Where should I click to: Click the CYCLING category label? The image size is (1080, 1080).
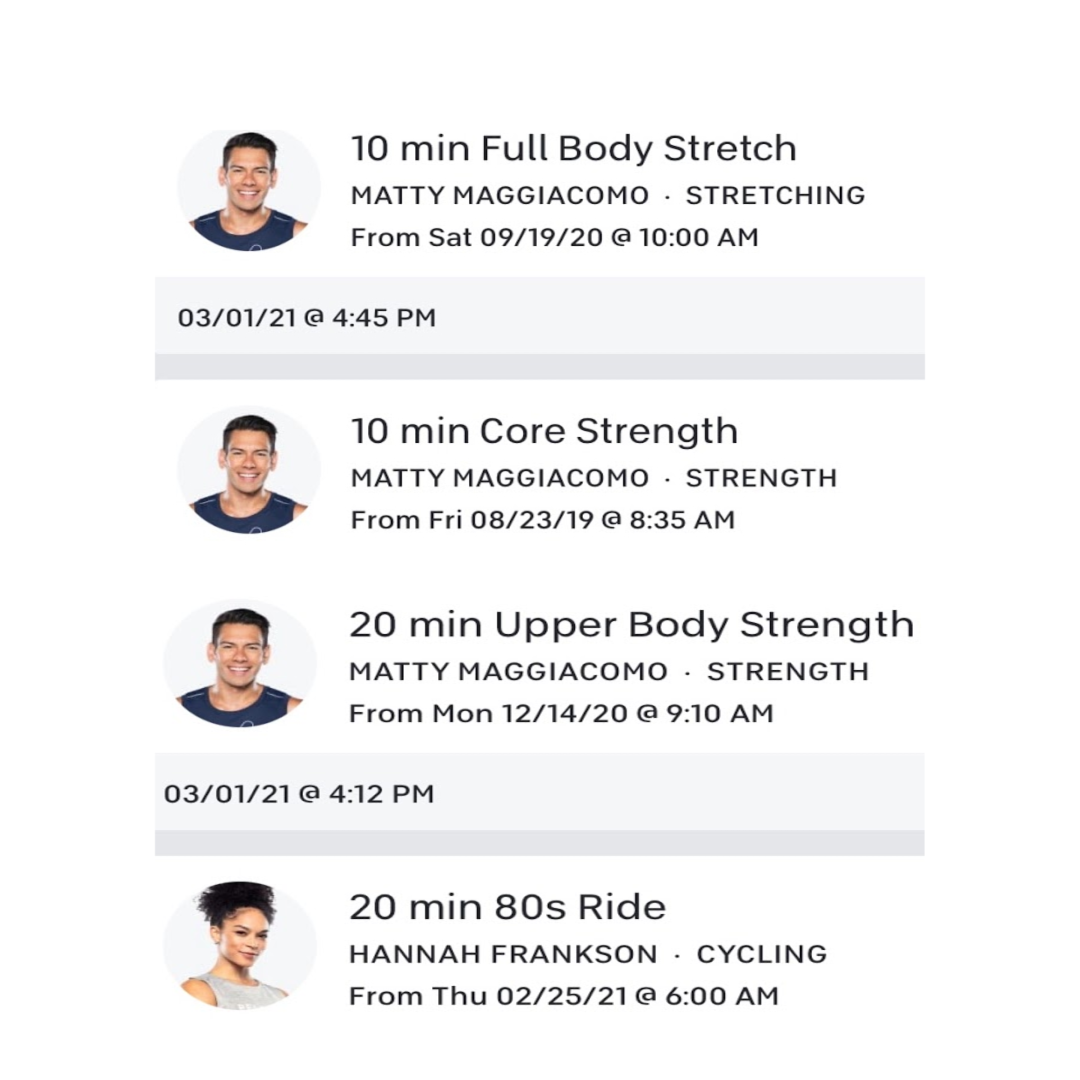point(762,955)
